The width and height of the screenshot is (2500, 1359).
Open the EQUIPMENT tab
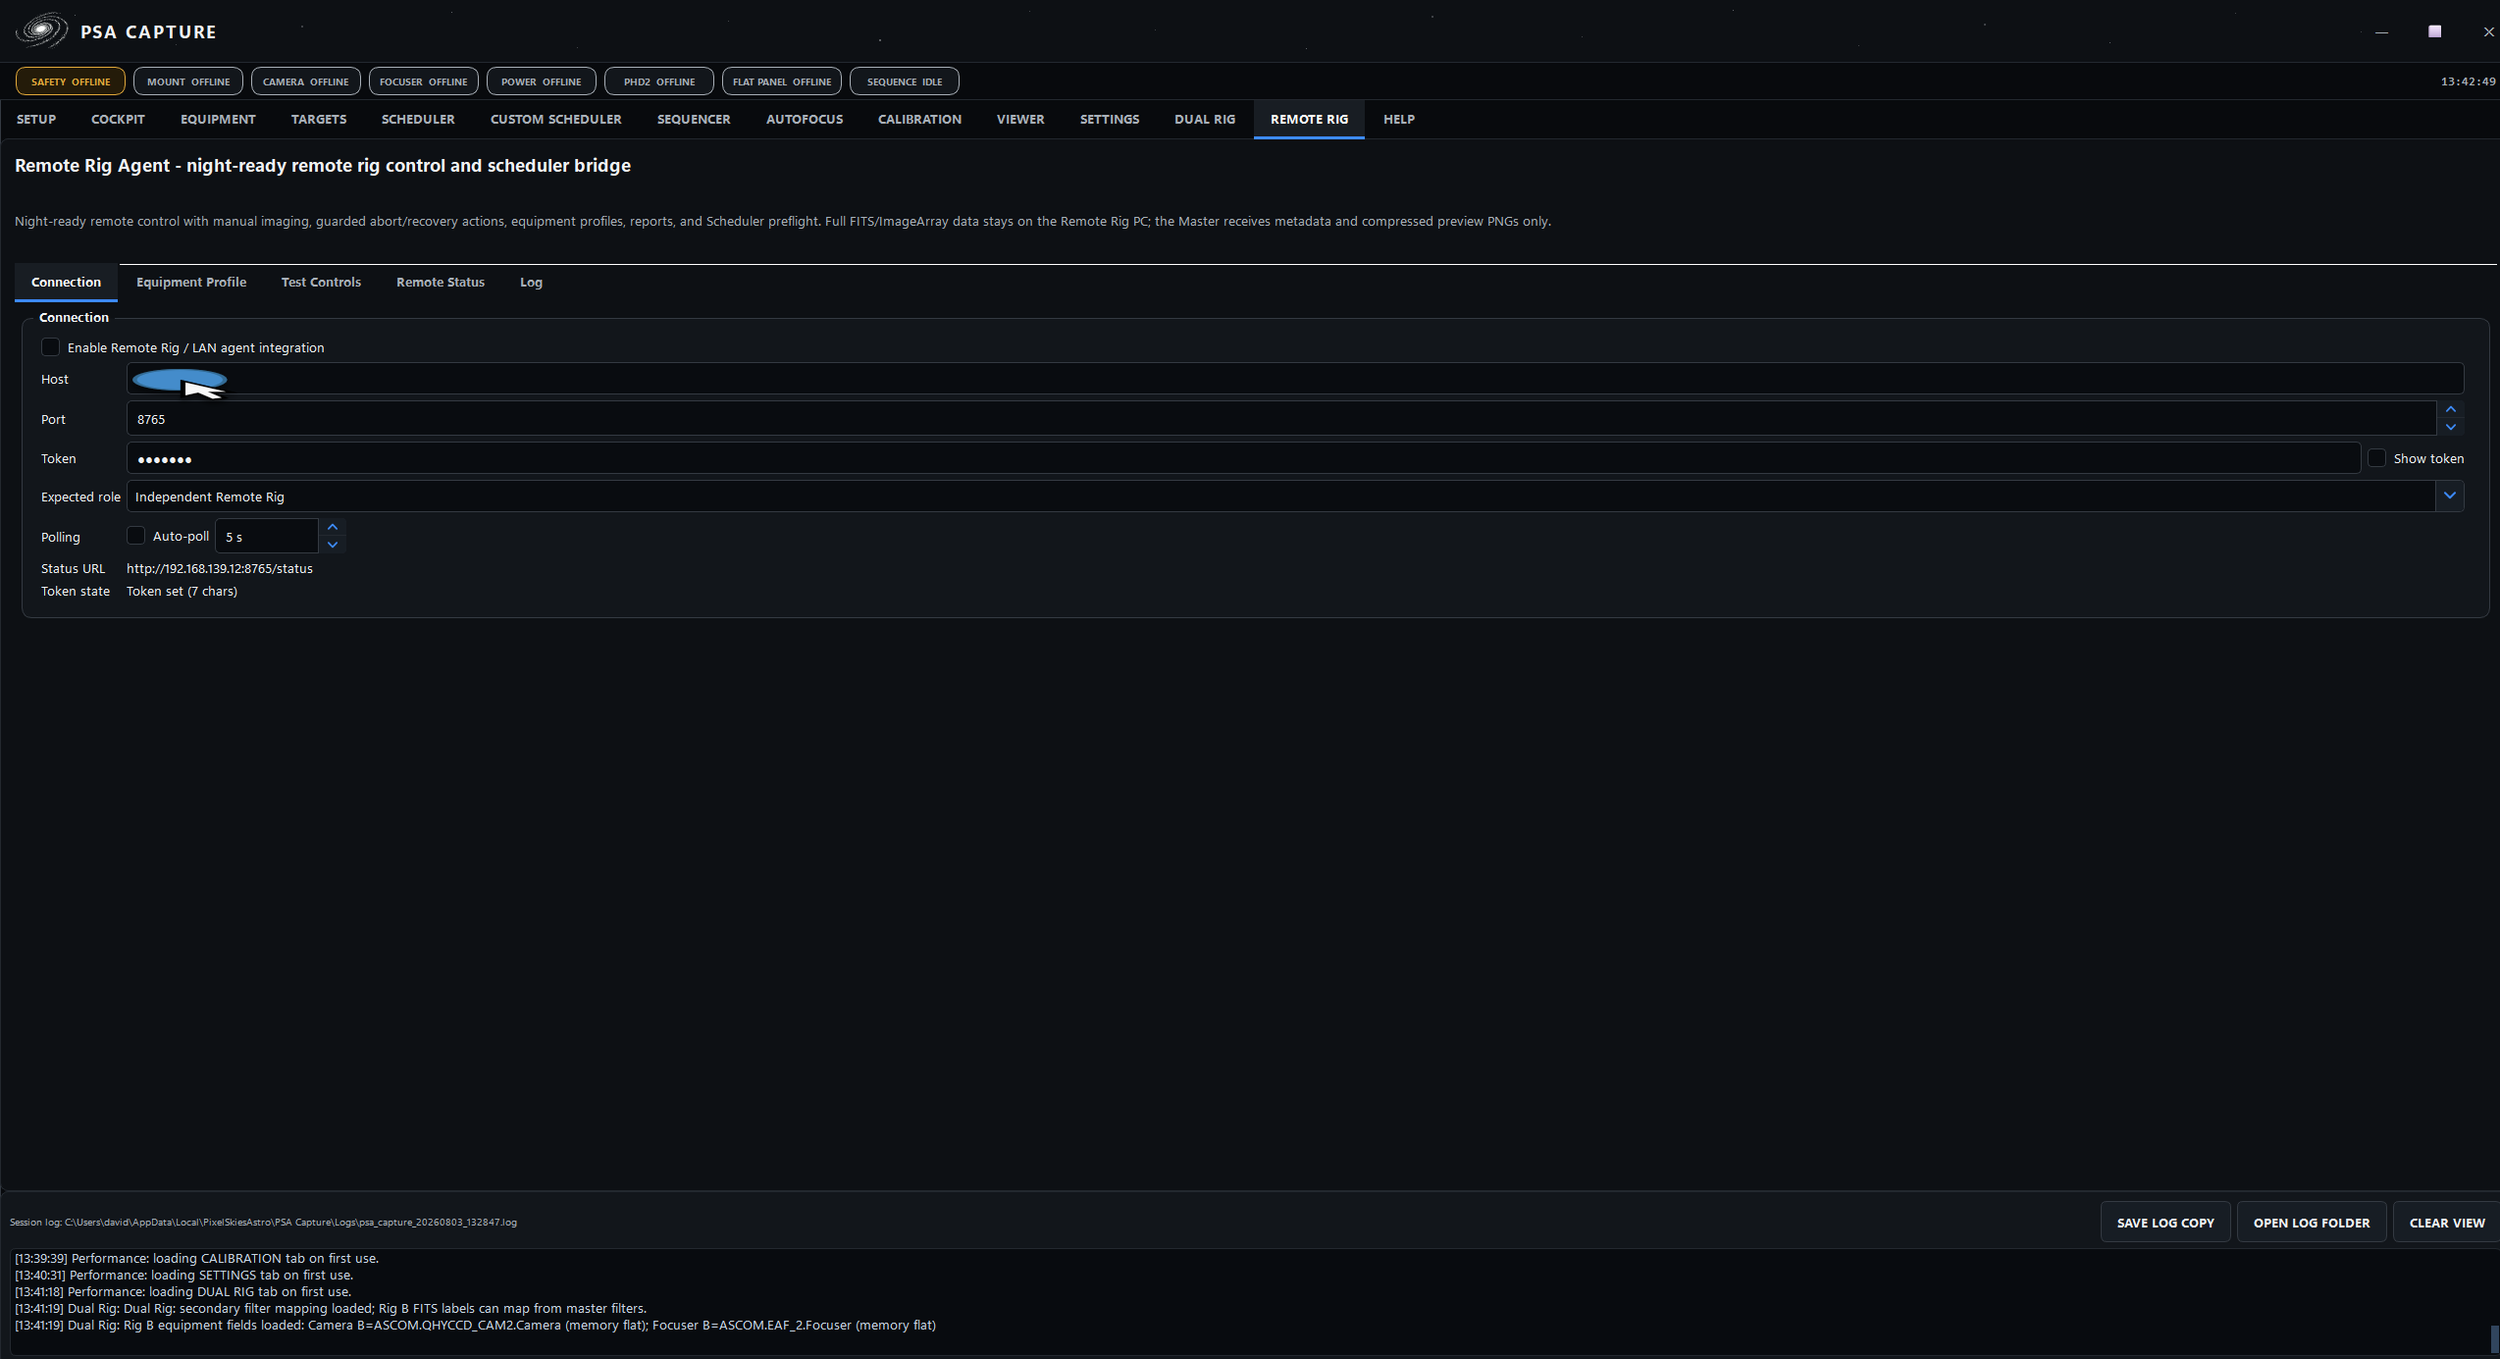[218, 119]
